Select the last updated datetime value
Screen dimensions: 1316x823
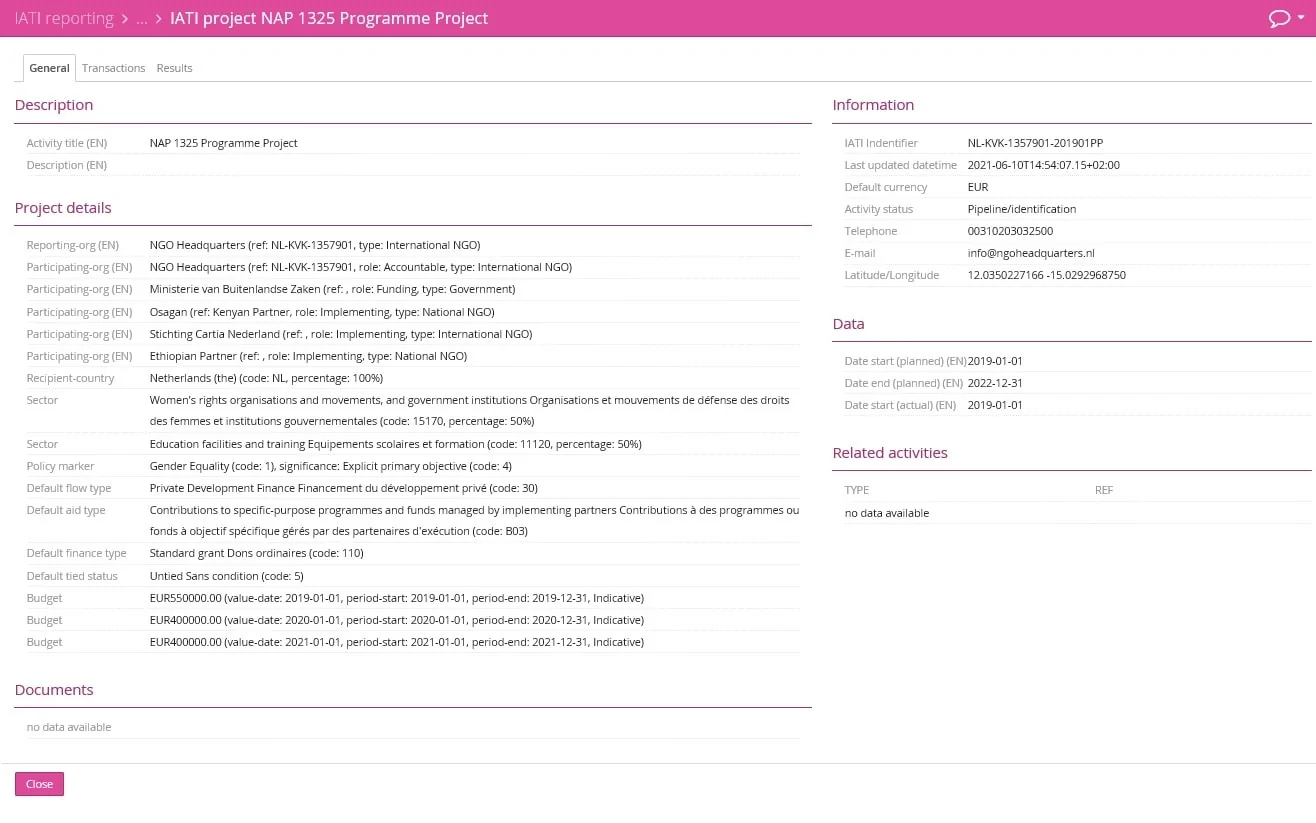coord(1044,165)
